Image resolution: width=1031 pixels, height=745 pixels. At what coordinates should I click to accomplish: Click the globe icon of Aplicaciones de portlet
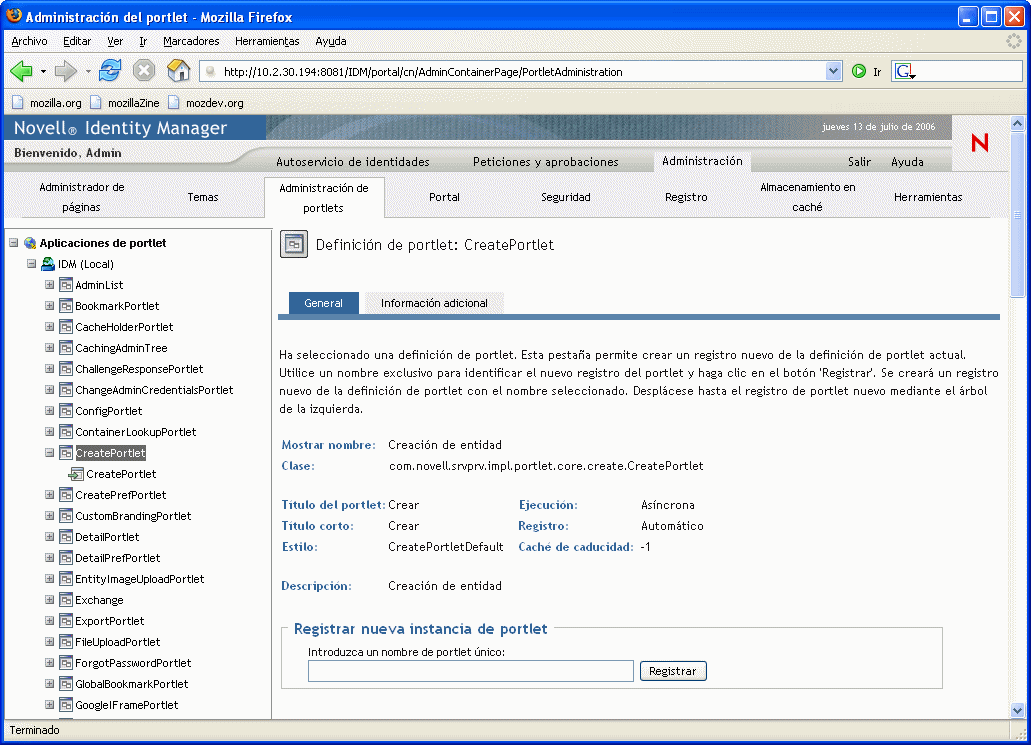pyautogui.click(x=30, y=243)
